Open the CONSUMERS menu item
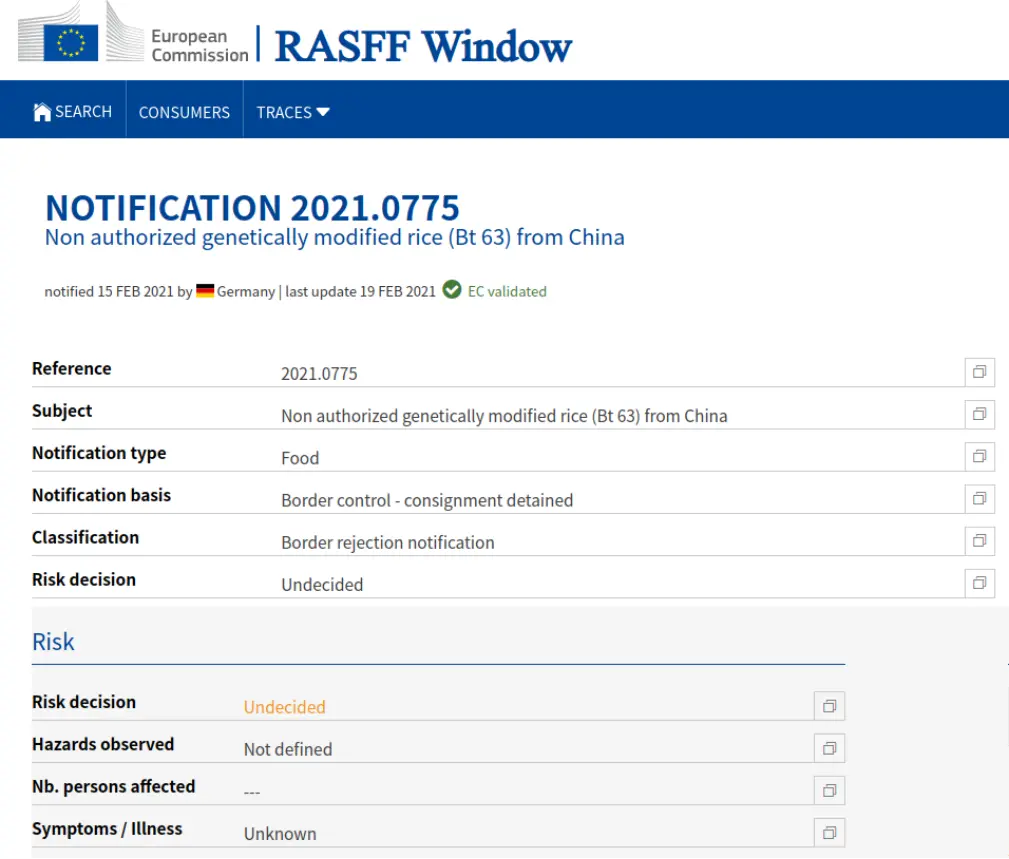Screen dimensions: 1009x859 pos(184,112)
